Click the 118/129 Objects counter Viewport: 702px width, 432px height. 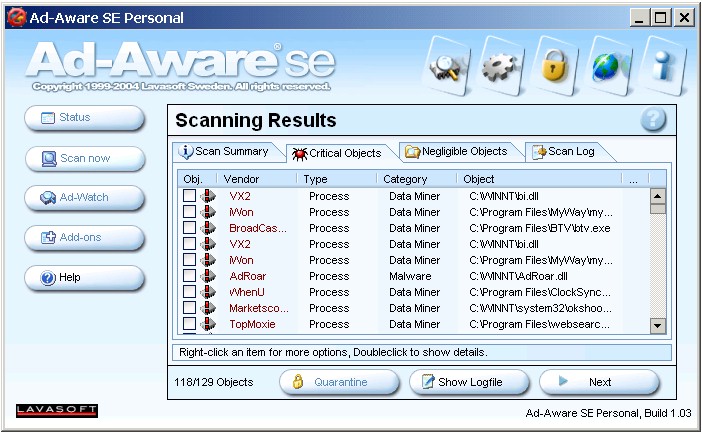[x=214, y=382]
